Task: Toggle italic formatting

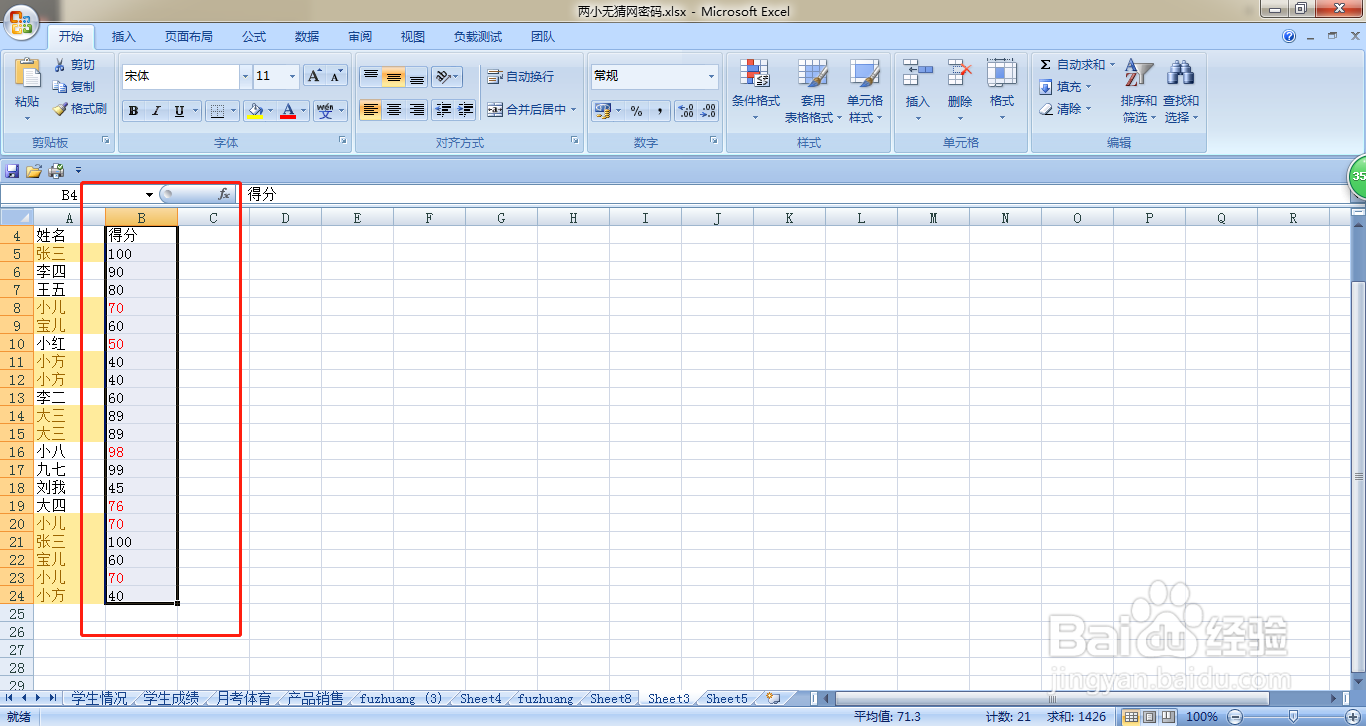Action: coord(156,110)
